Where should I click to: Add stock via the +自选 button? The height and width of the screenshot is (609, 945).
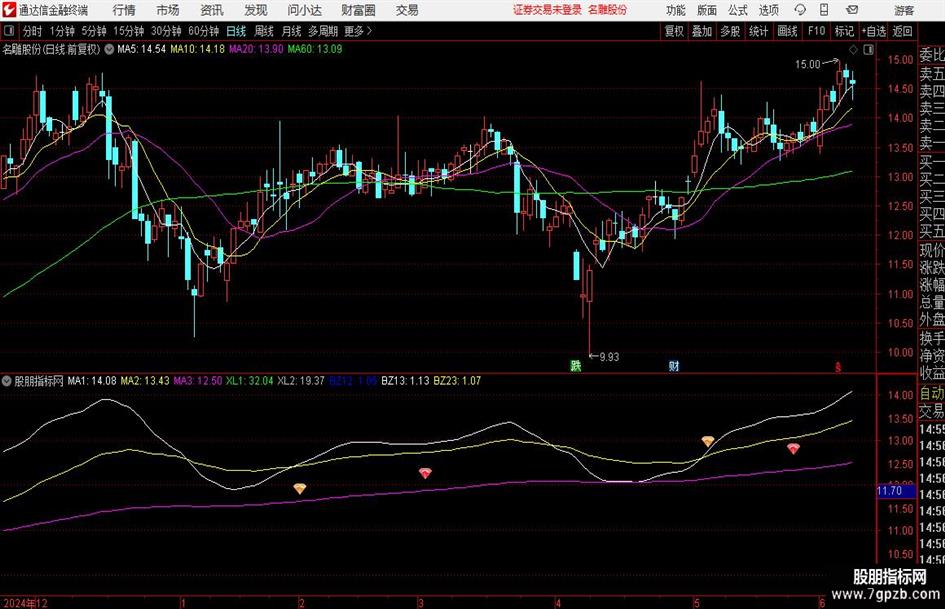point(874,31)
